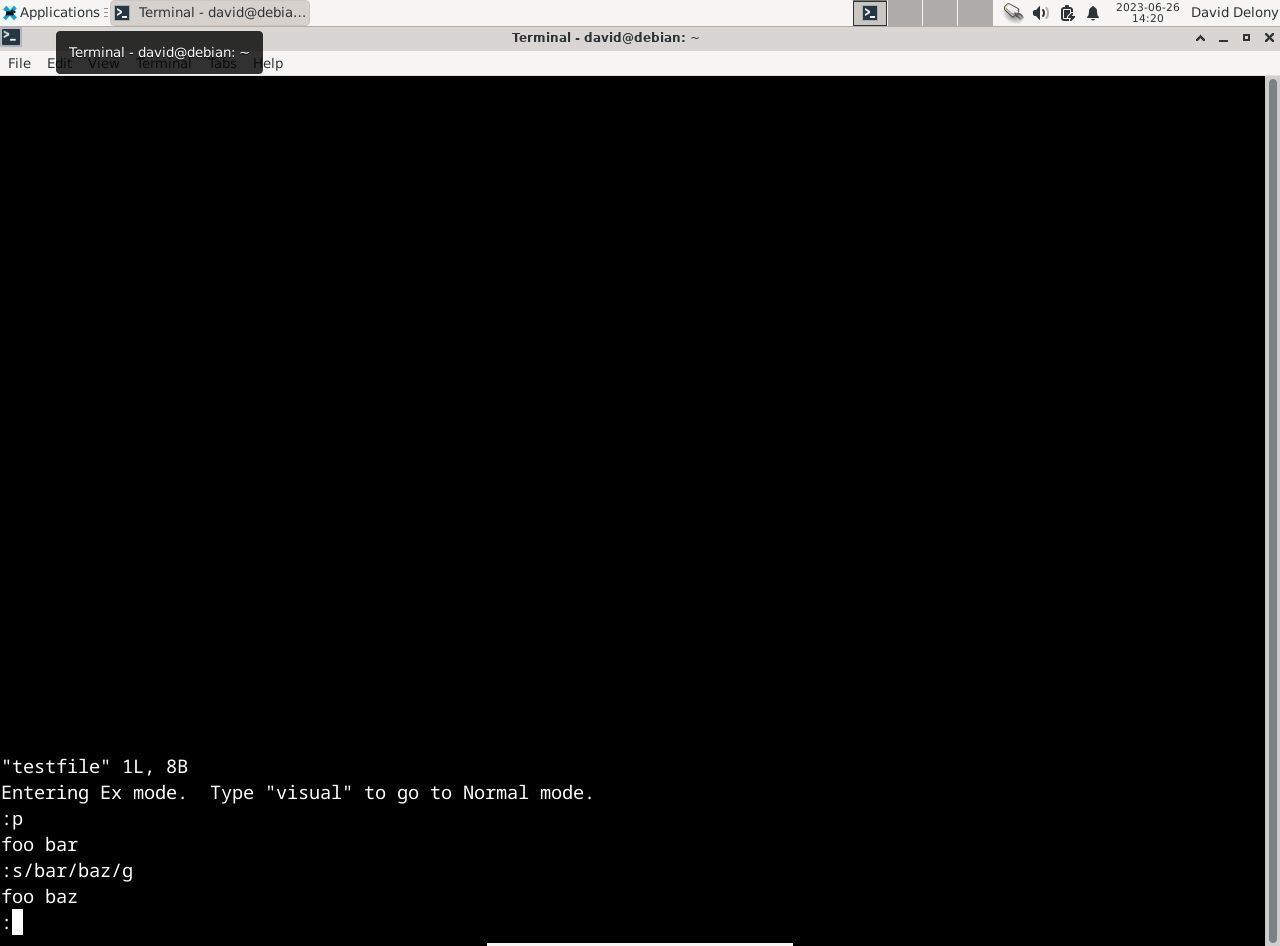Click the Ex prompt cursor on the last line

point(17,922)
